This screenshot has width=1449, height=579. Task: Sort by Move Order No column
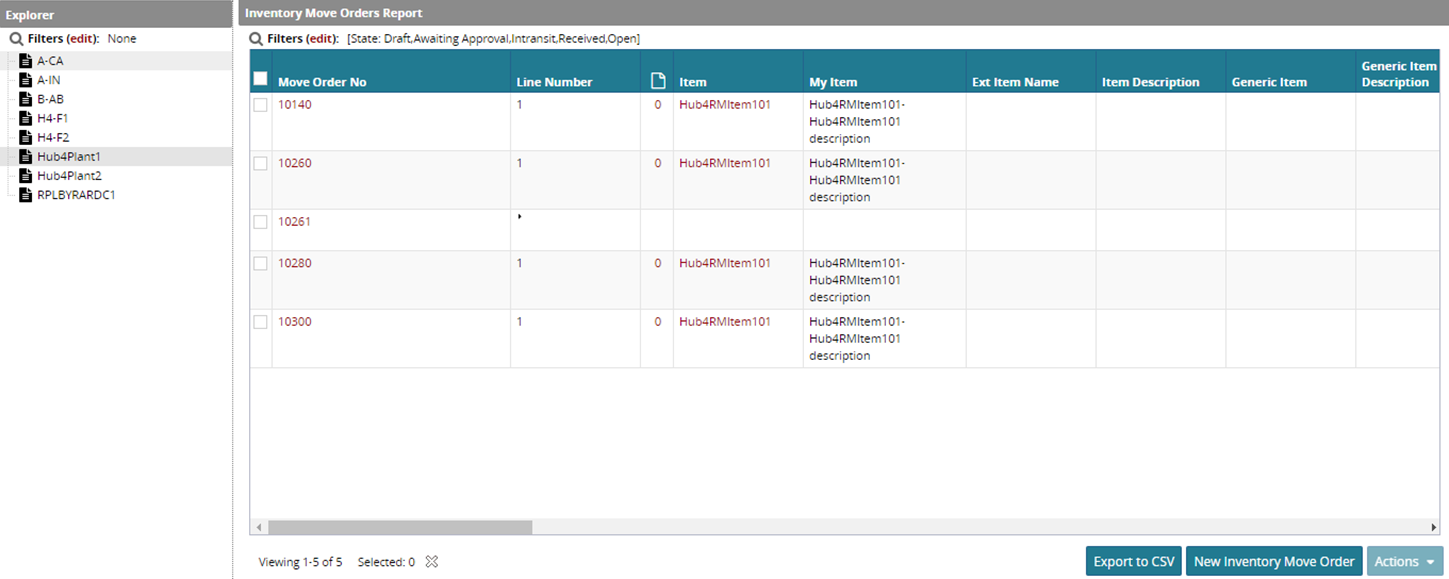[x=322, y=82]
